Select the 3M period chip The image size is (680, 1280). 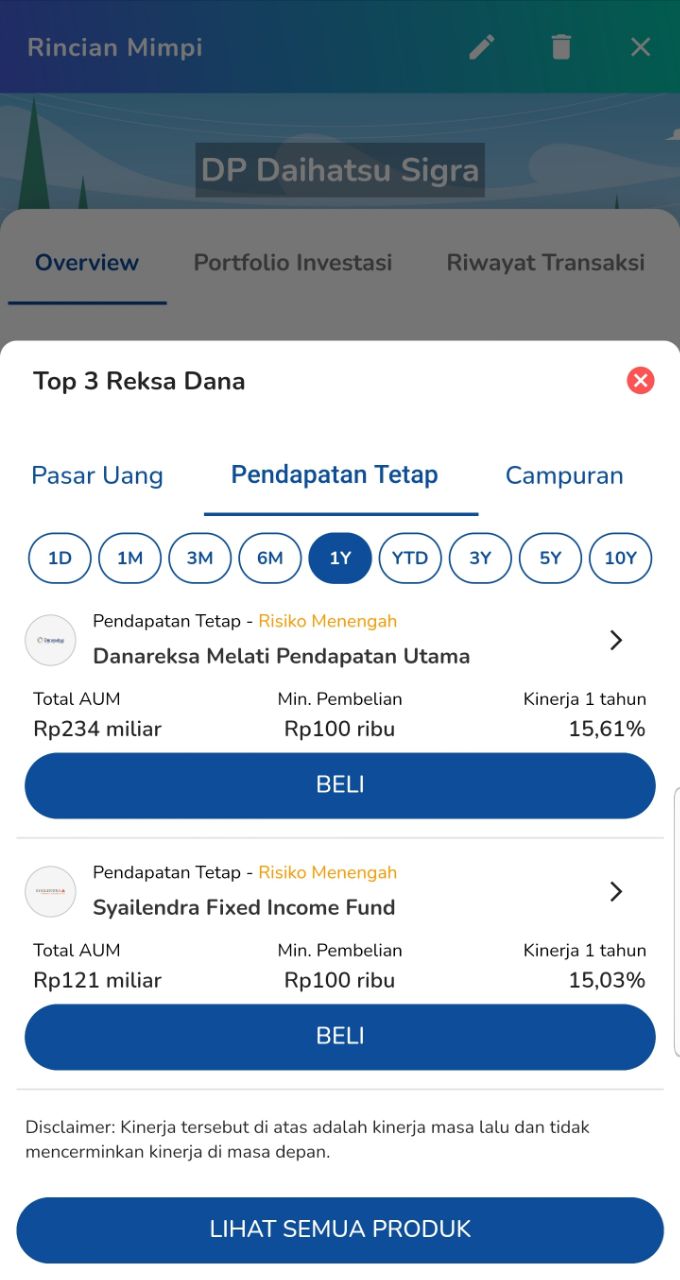[200, 558]
